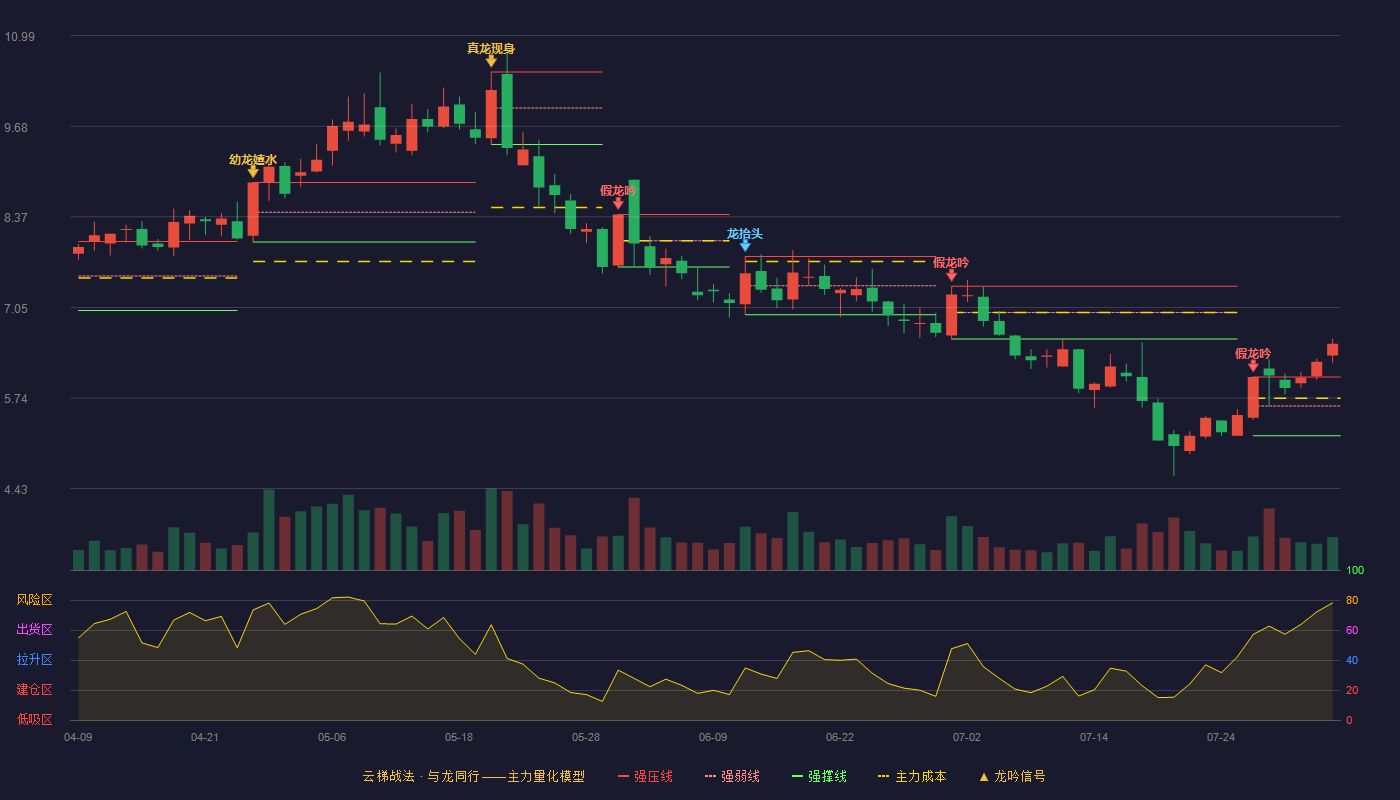The image size is (1400, 800).
Task: Toggle the 强压线 legend series
Action: [x=645, y=776]
